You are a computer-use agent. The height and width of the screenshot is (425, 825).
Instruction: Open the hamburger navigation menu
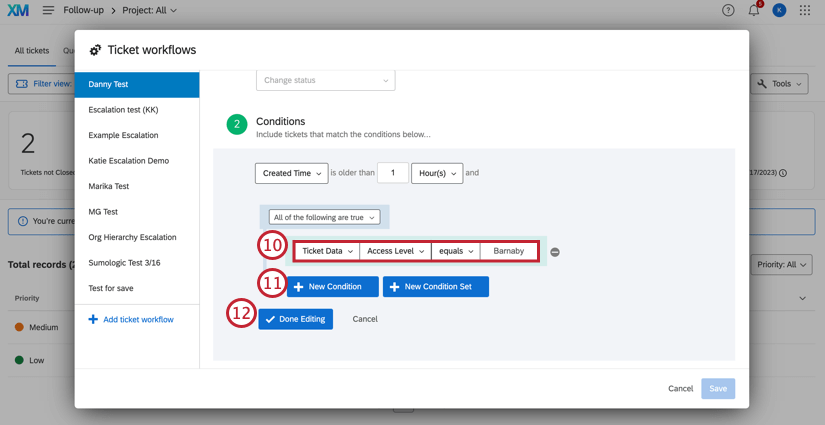[x=48, y=10]
